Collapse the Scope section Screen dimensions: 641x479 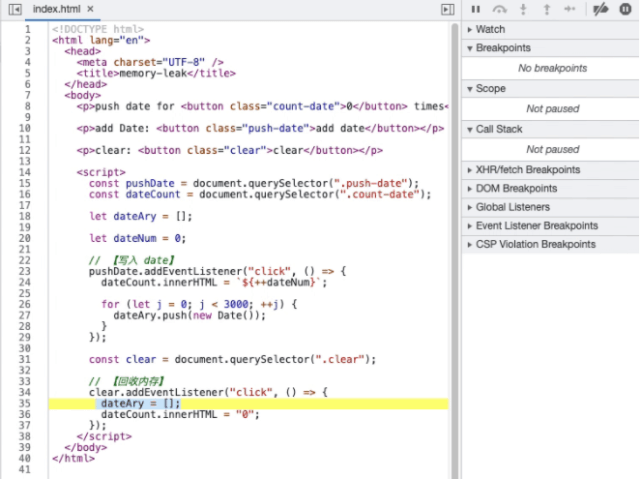pyautogui.click(x=550, y=89)
